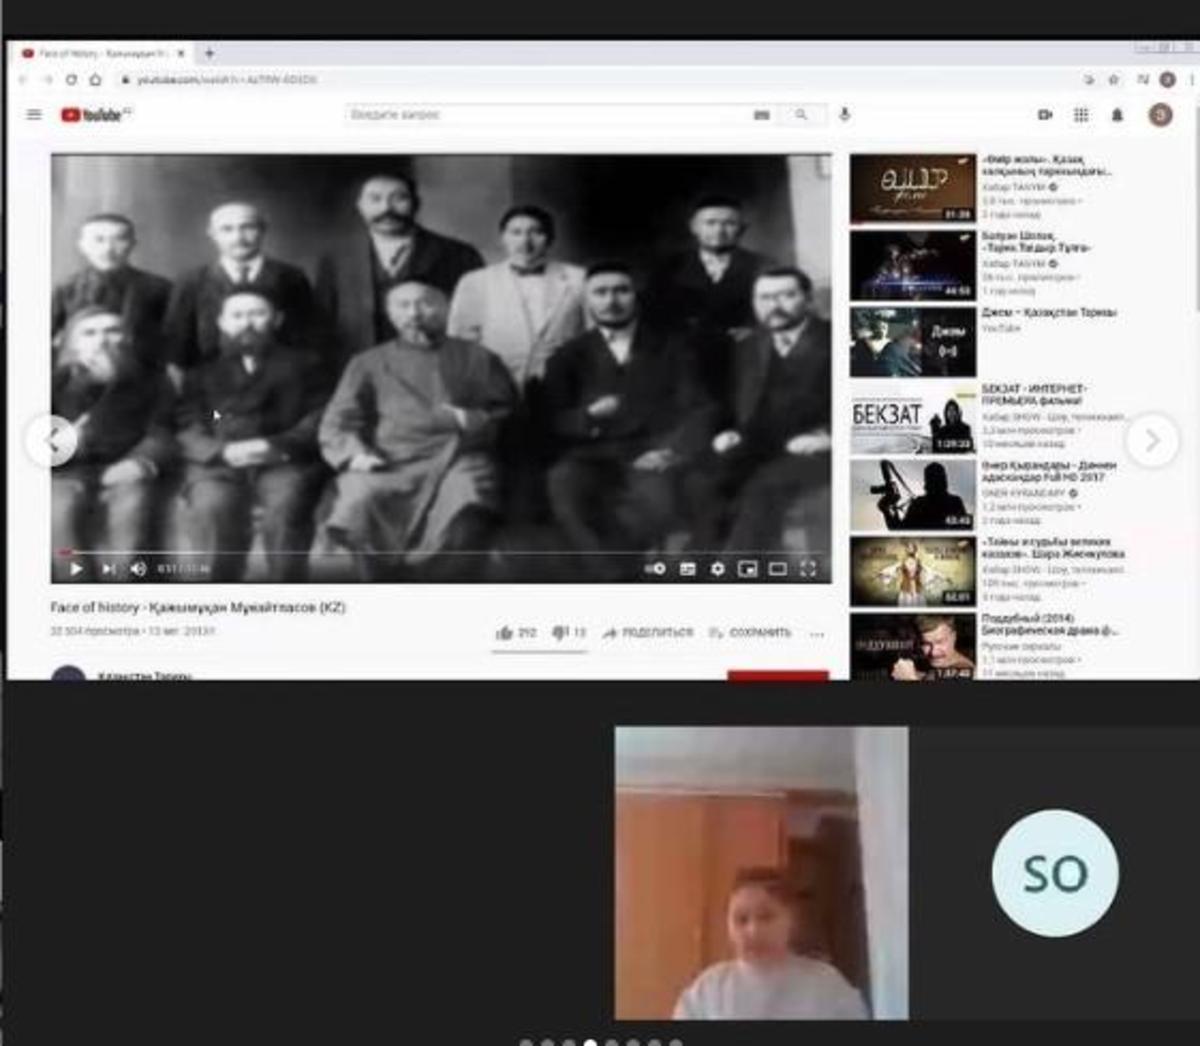This screenshot has width=1200, height=1046.
Task: Advance carousel with the right chevron arrow
Action: pos(1151,440)
